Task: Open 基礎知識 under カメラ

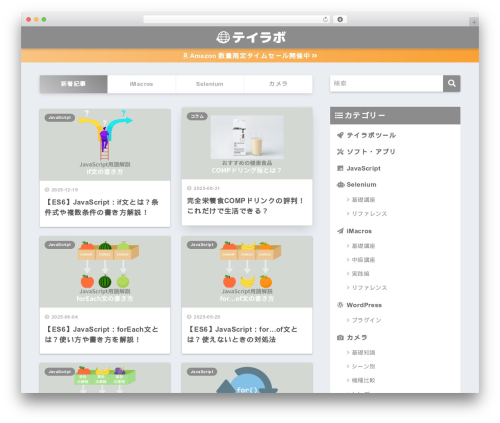Action: click(363, 353)
